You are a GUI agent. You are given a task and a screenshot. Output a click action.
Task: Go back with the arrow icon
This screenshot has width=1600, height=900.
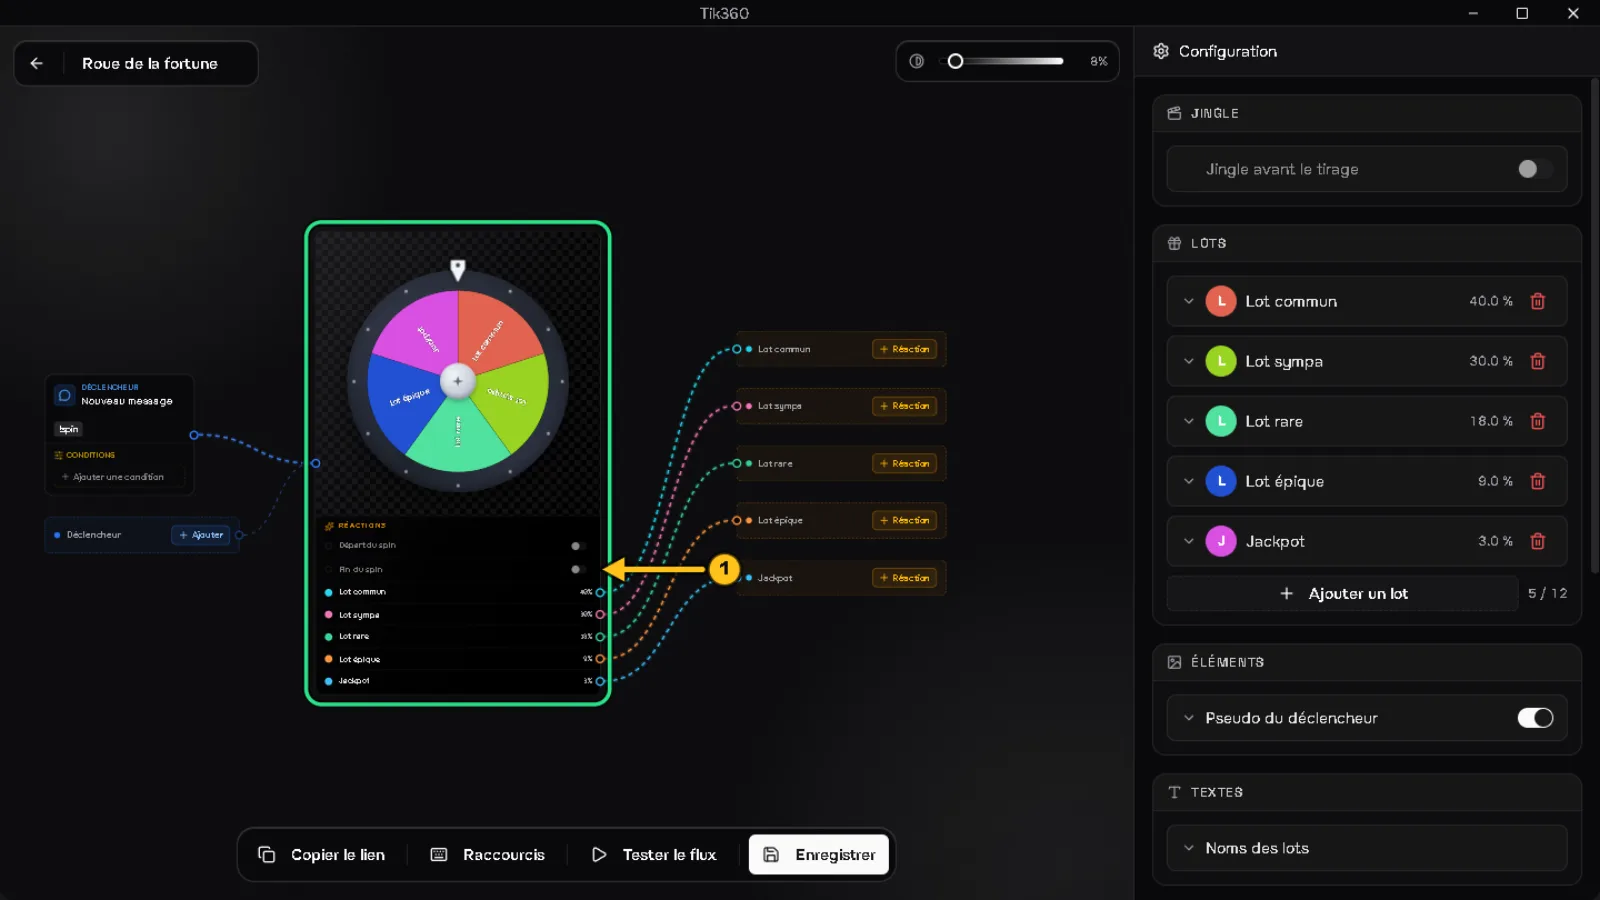click(x=37, y=63)
